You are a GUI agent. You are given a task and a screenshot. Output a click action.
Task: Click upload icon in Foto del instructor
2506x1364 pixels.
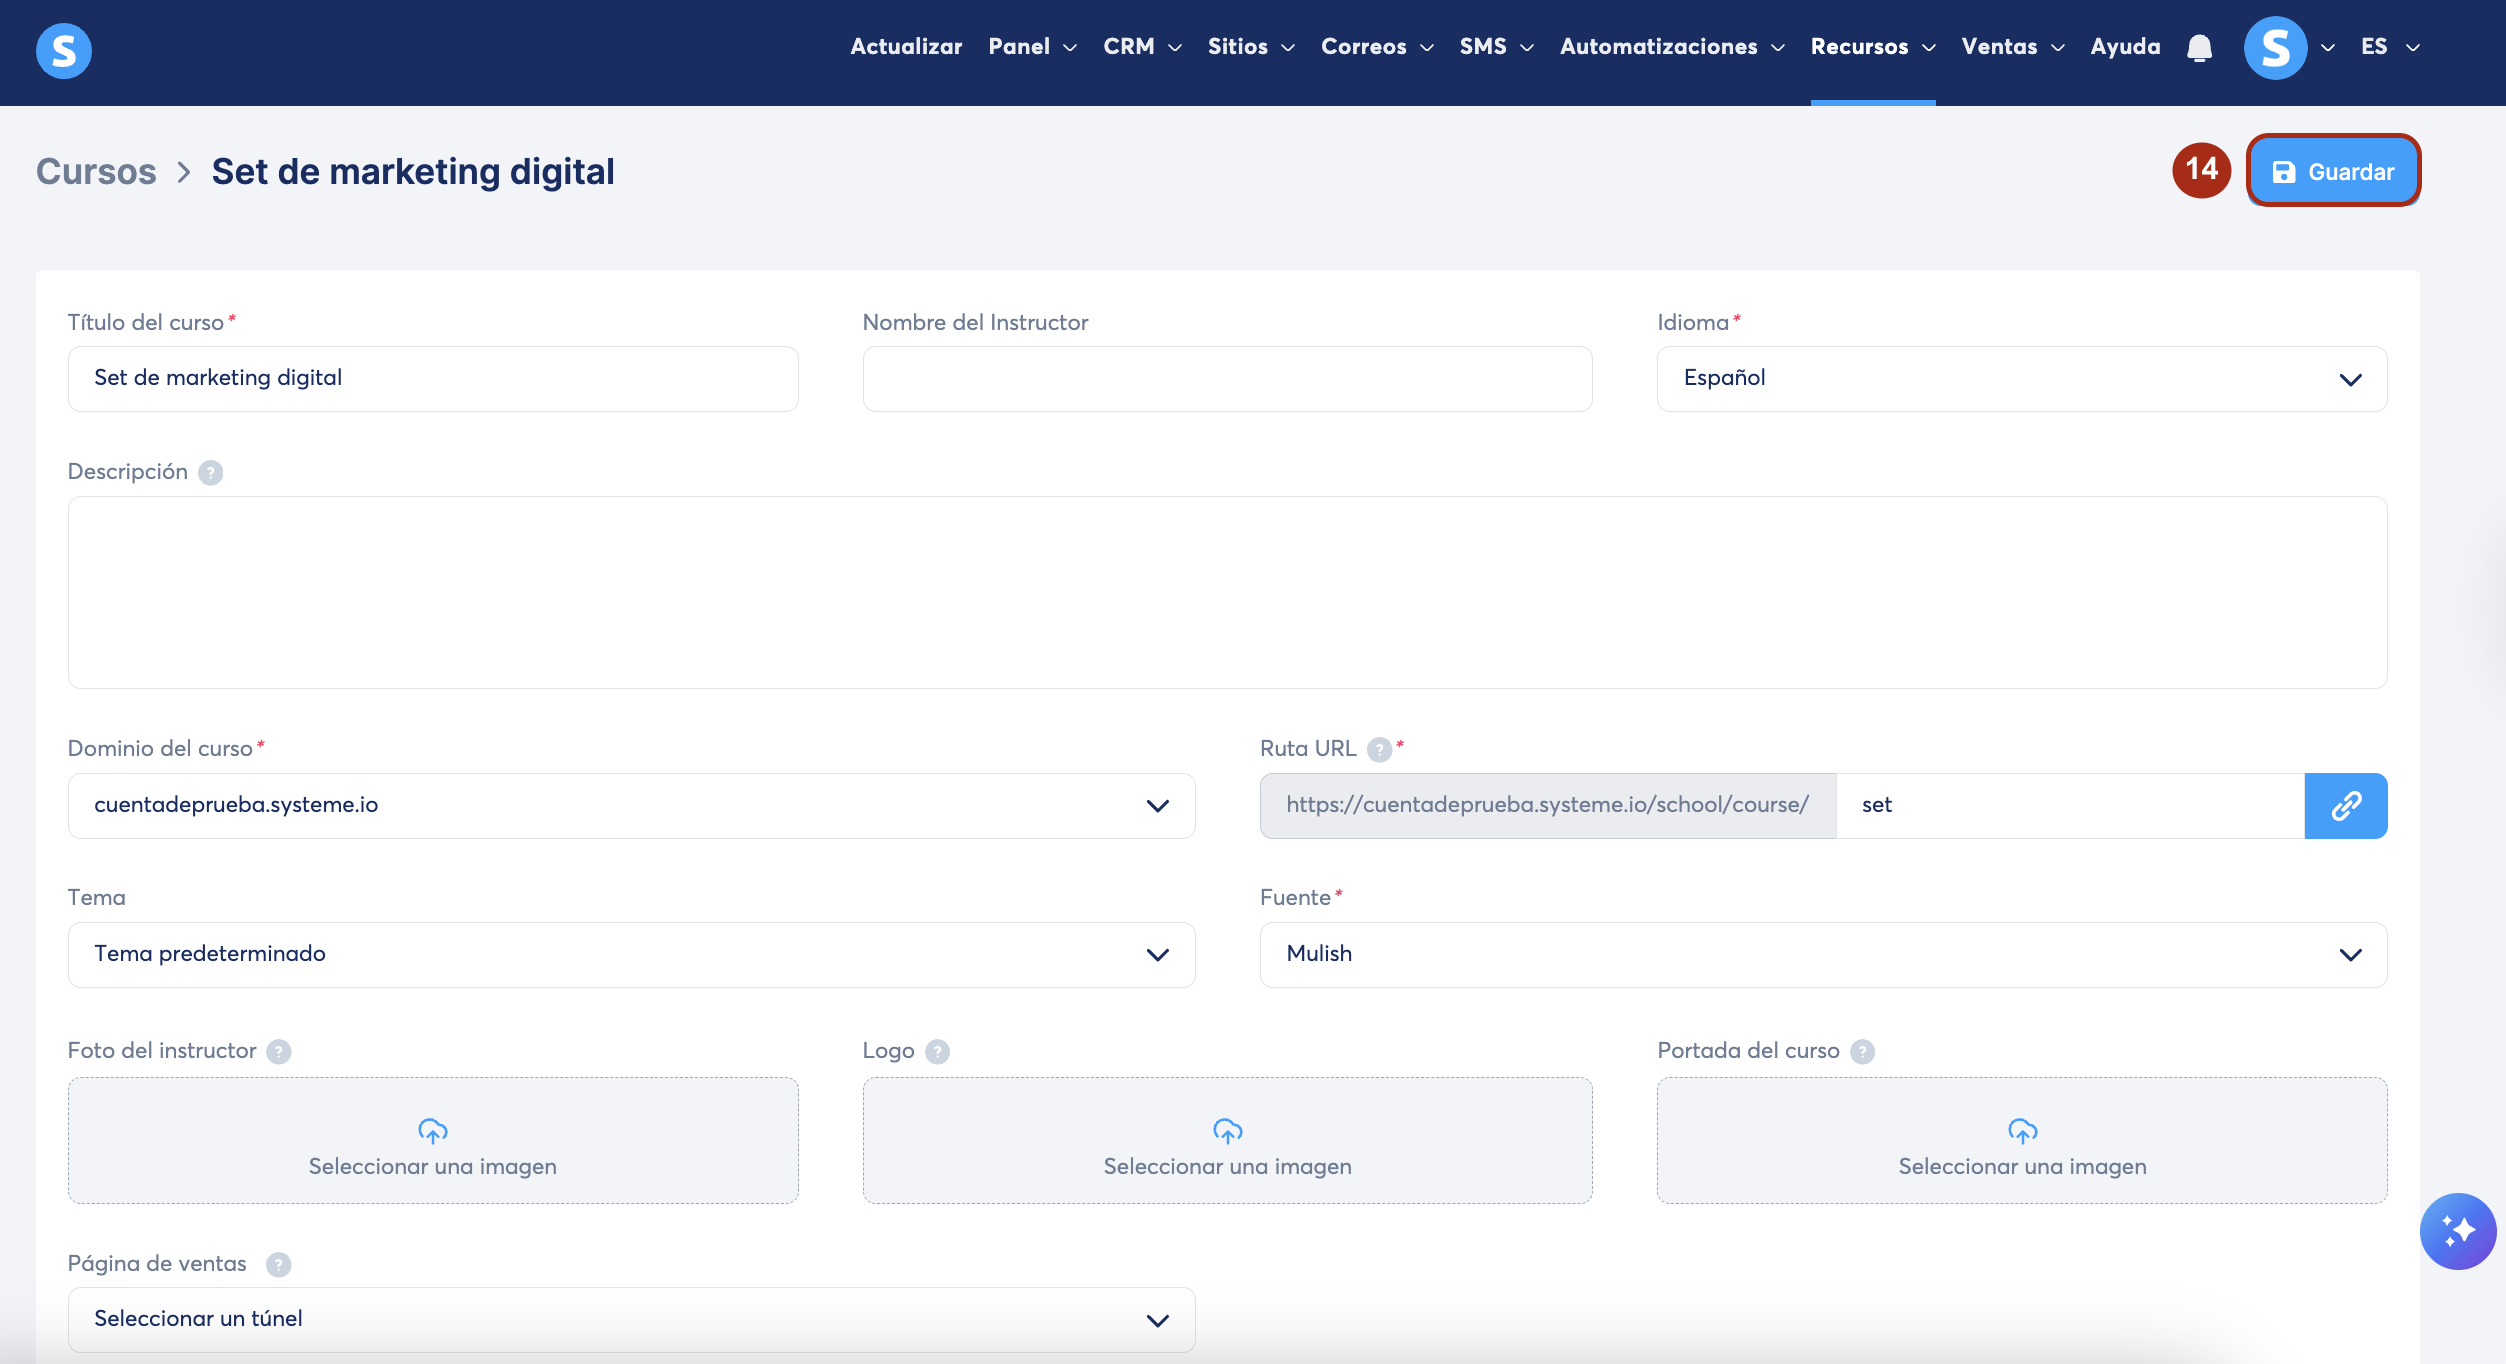point(432,1131)
